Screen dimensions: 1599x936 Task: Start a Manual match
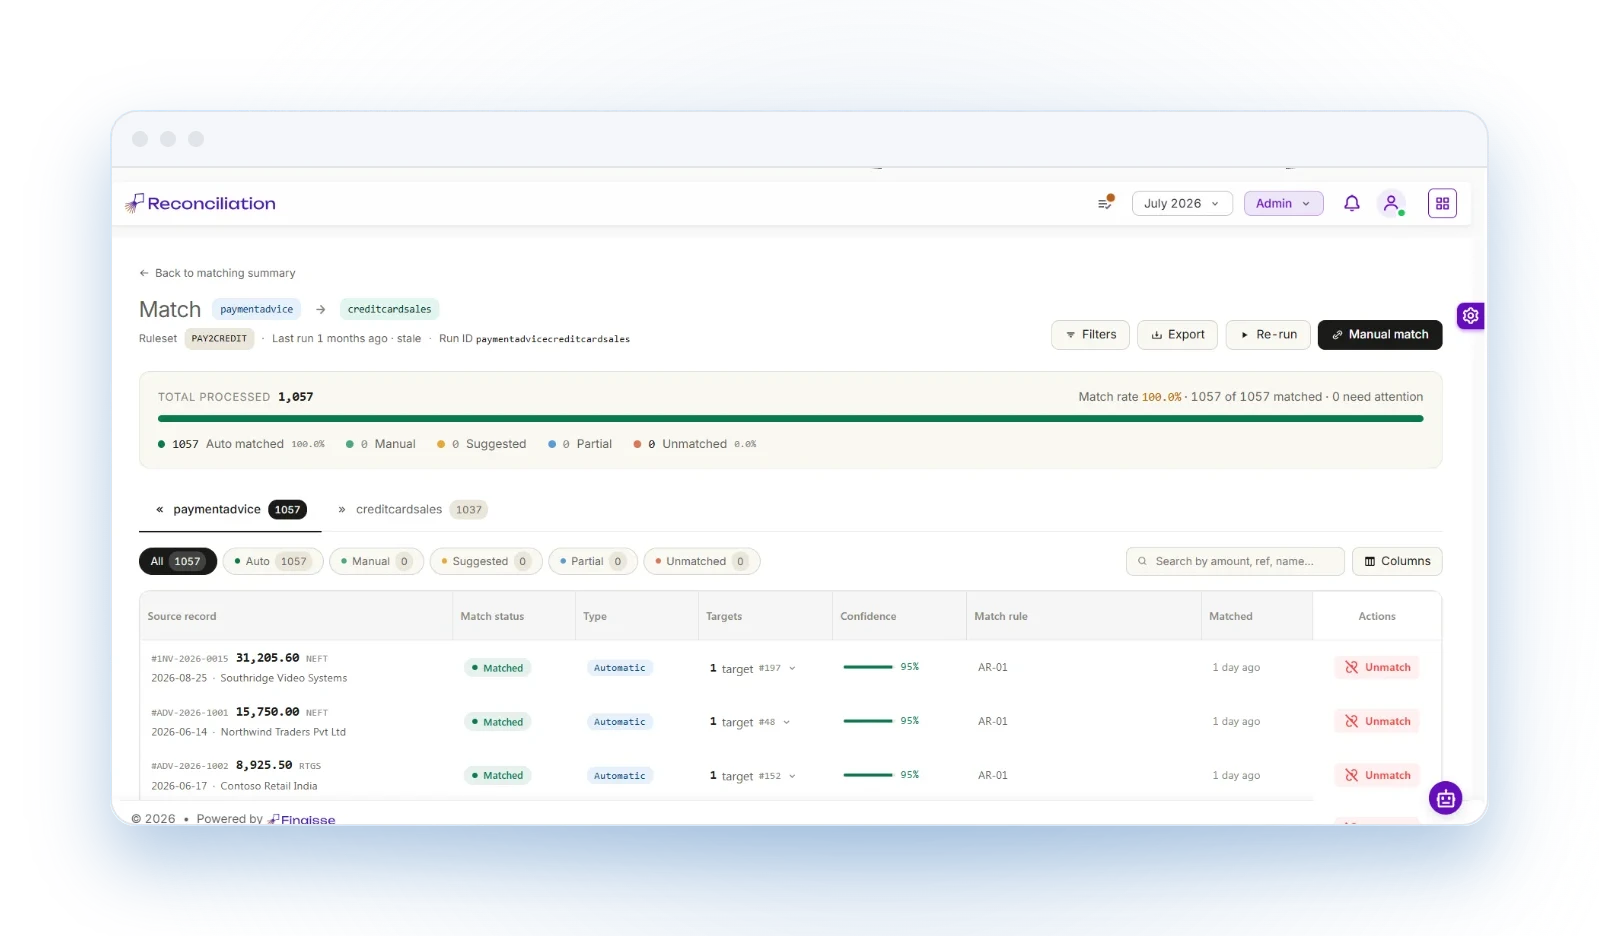click(x=1380, y=335)
